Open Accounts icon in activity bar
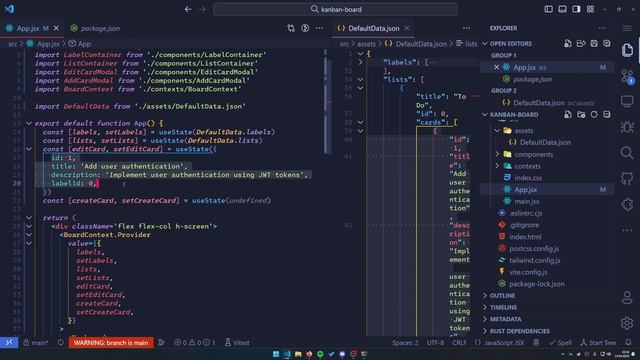This screenshot has height=360, width=640. [x=627, y=298]
